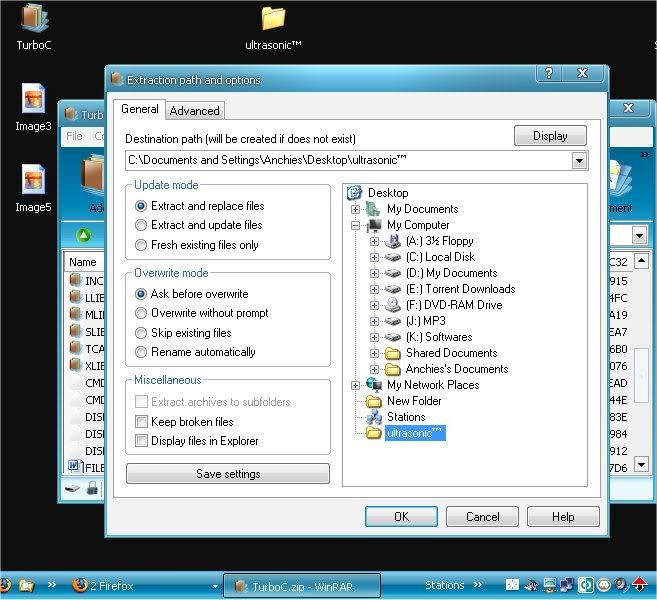Select the Image3 desktop icon
Viewport: 657px width, 600px height.
click(33, 98)
